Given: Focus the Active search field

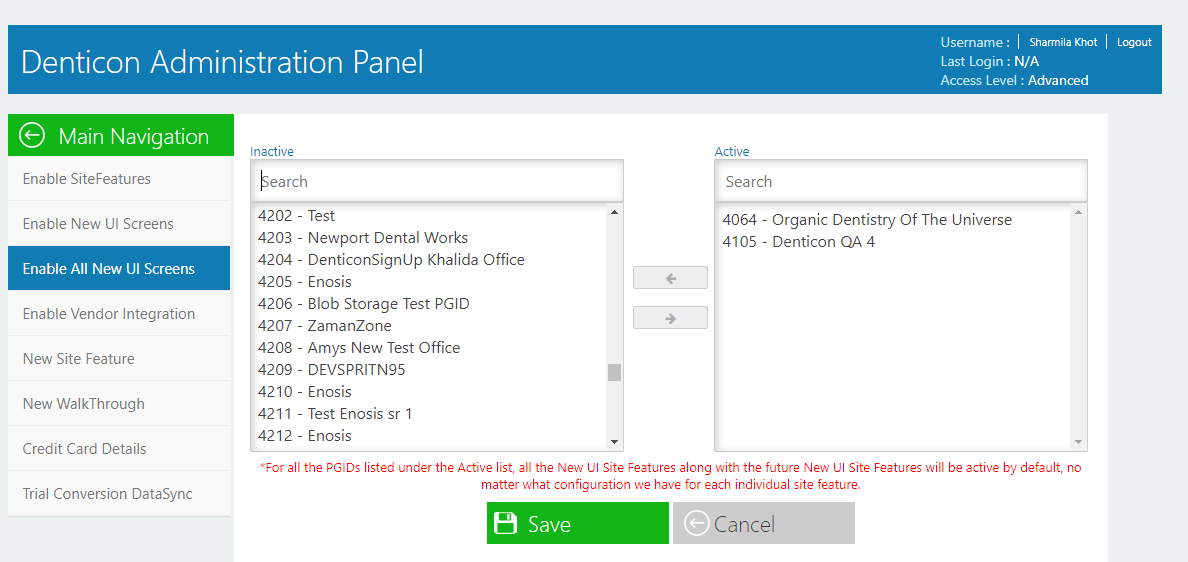Looking at the screenshot, I should (901, 181).
